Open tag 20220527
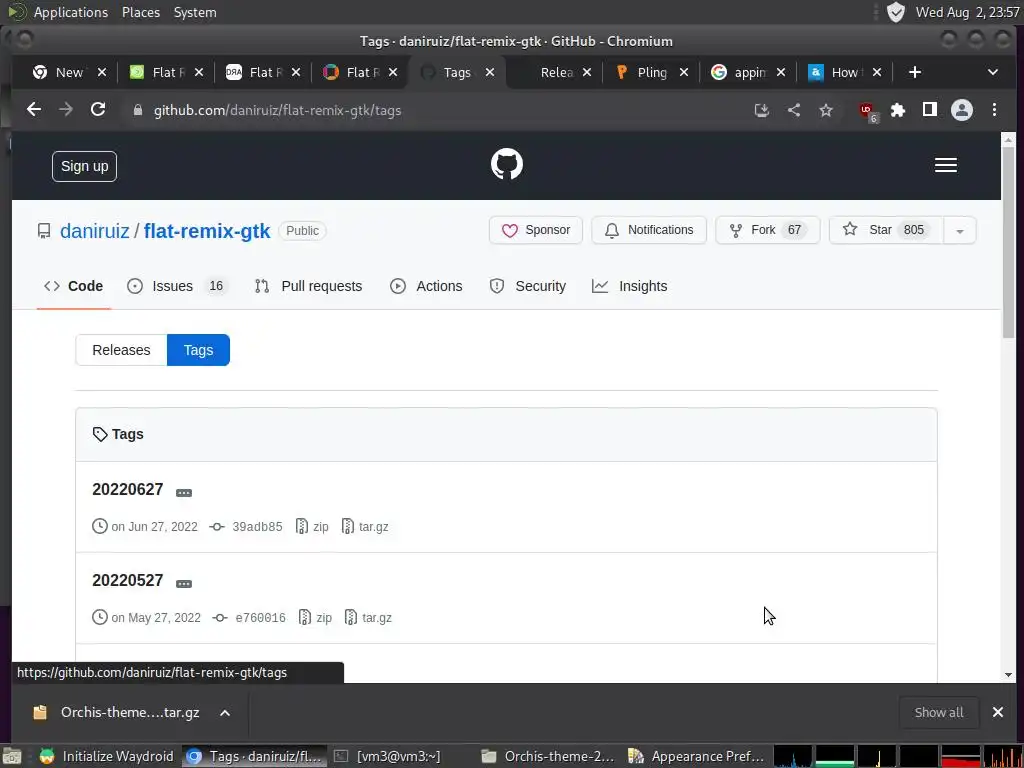This screenshot has width=1024, height=768. (x=127, y=581)
